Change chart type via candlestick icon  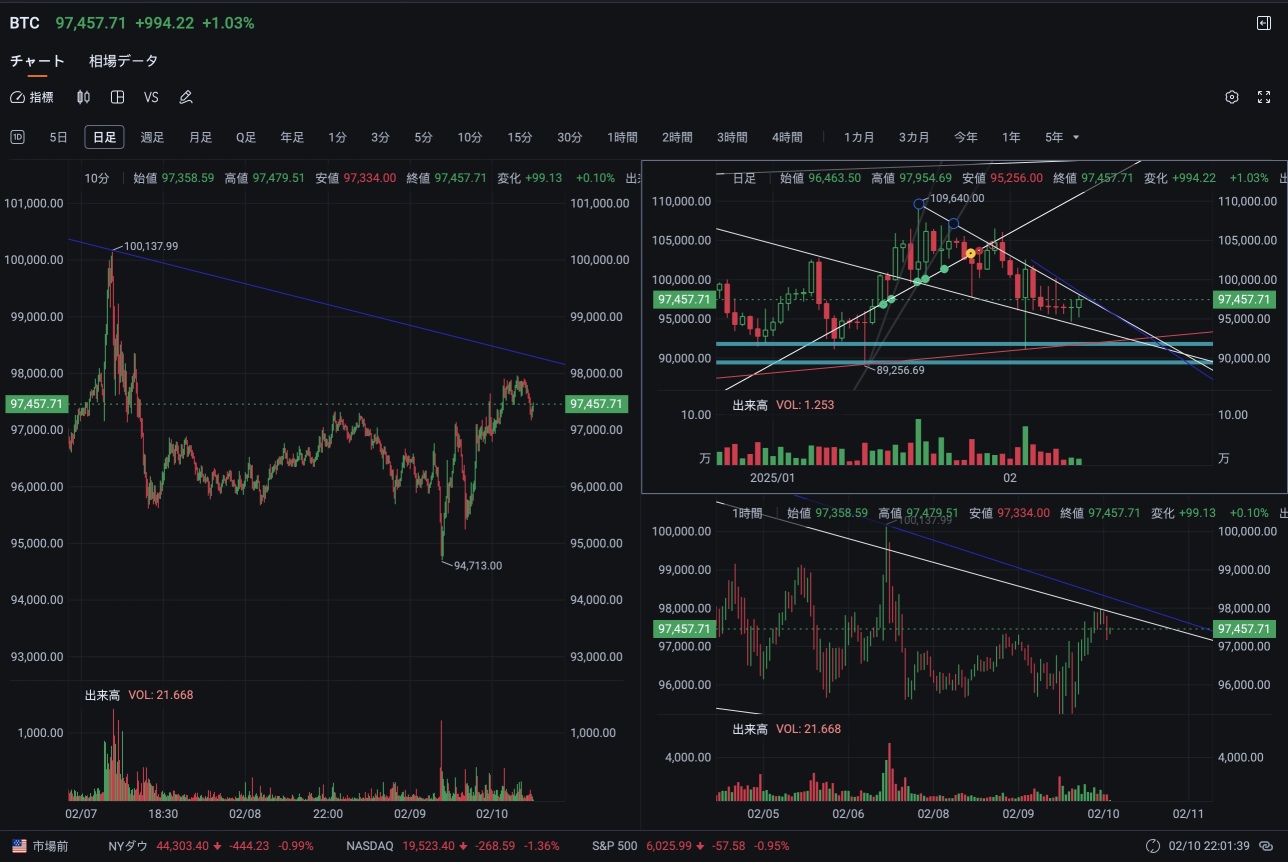pos(84,97)
